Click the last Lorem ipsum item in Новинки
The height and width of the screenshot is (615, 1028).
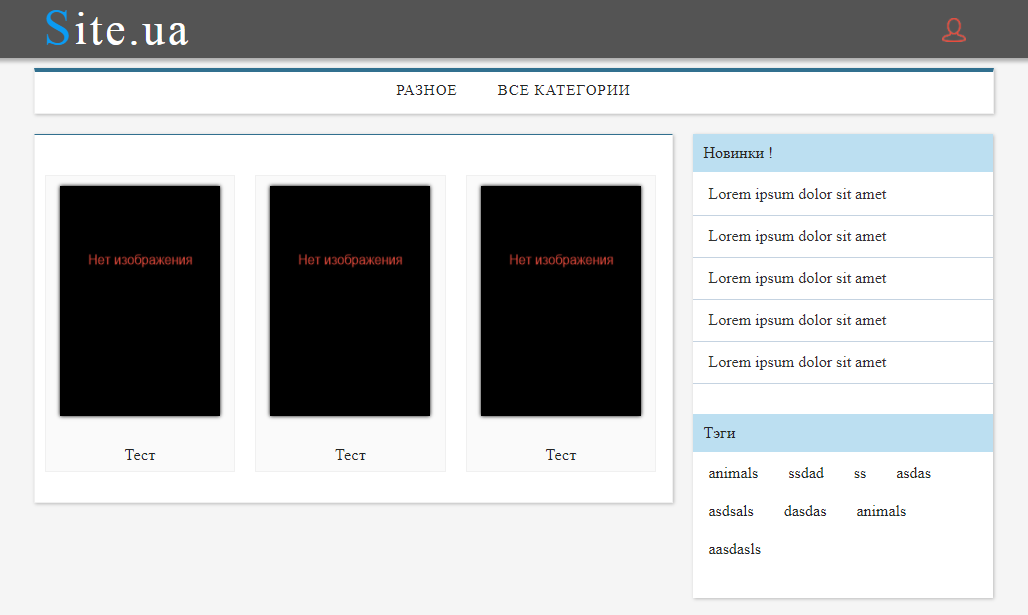tap(797, 362)
